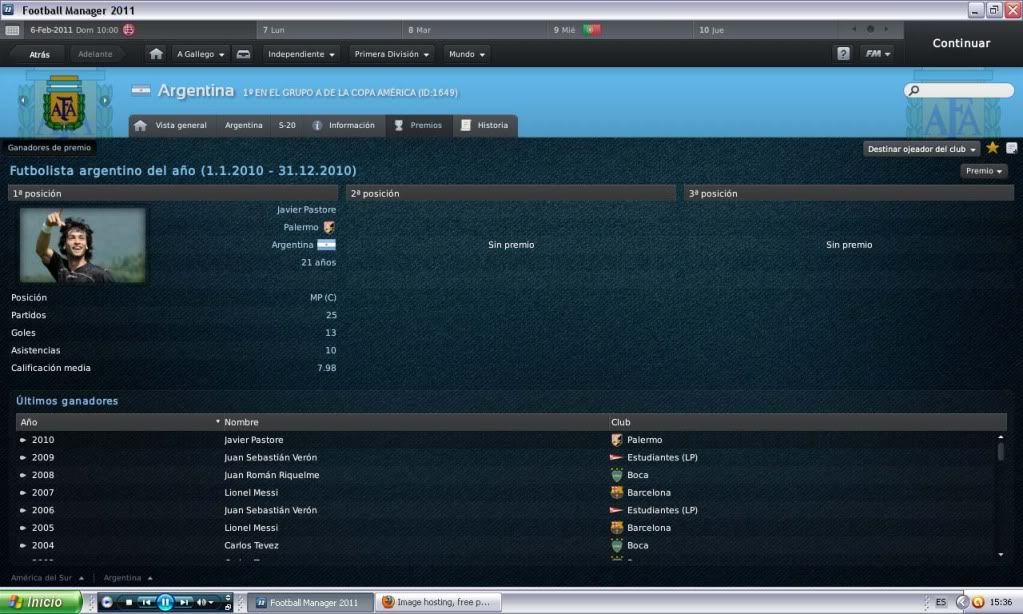Select the Premios tab
This screenshot has height=614, width=1023.
pyautogui.click(x=418, y=125)
